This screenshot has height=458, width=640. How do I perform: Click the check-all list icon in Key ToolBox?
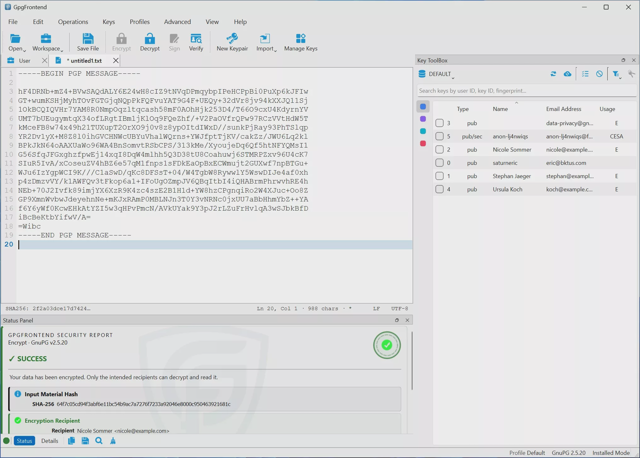tap(585, 74)
